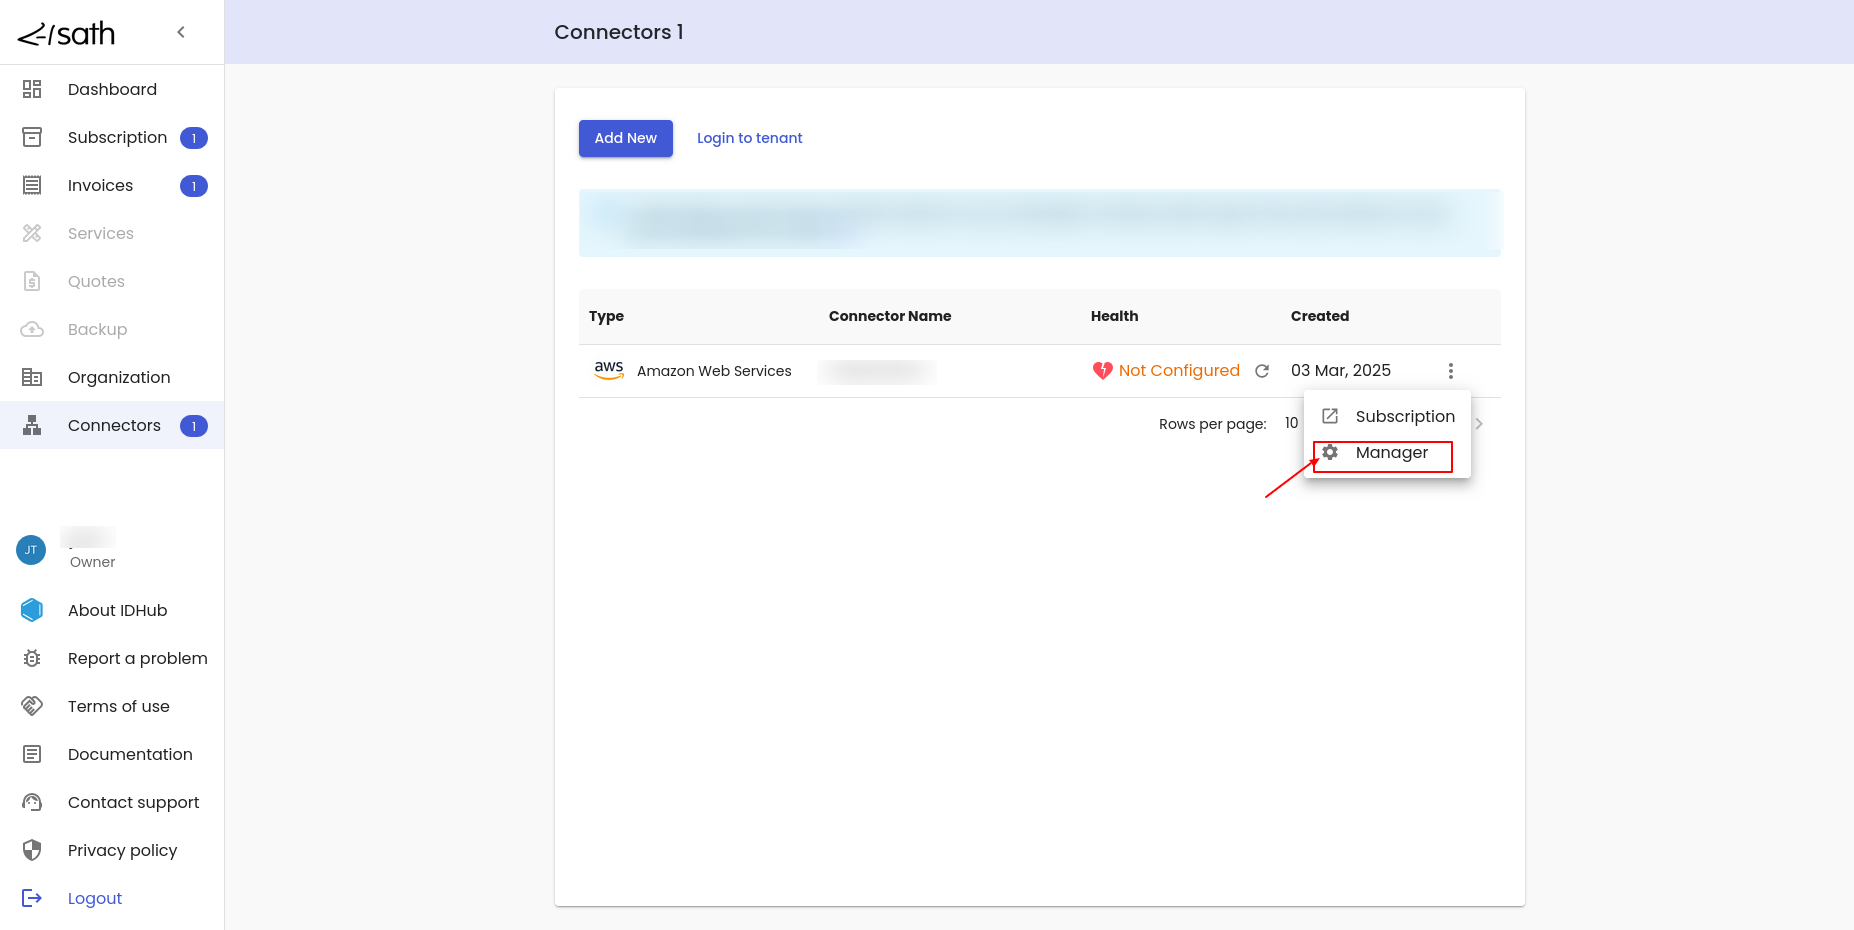This screenshot has width=1854, height=930.
Task: Select Subscription from the context menu
Action: [1404, 416]
